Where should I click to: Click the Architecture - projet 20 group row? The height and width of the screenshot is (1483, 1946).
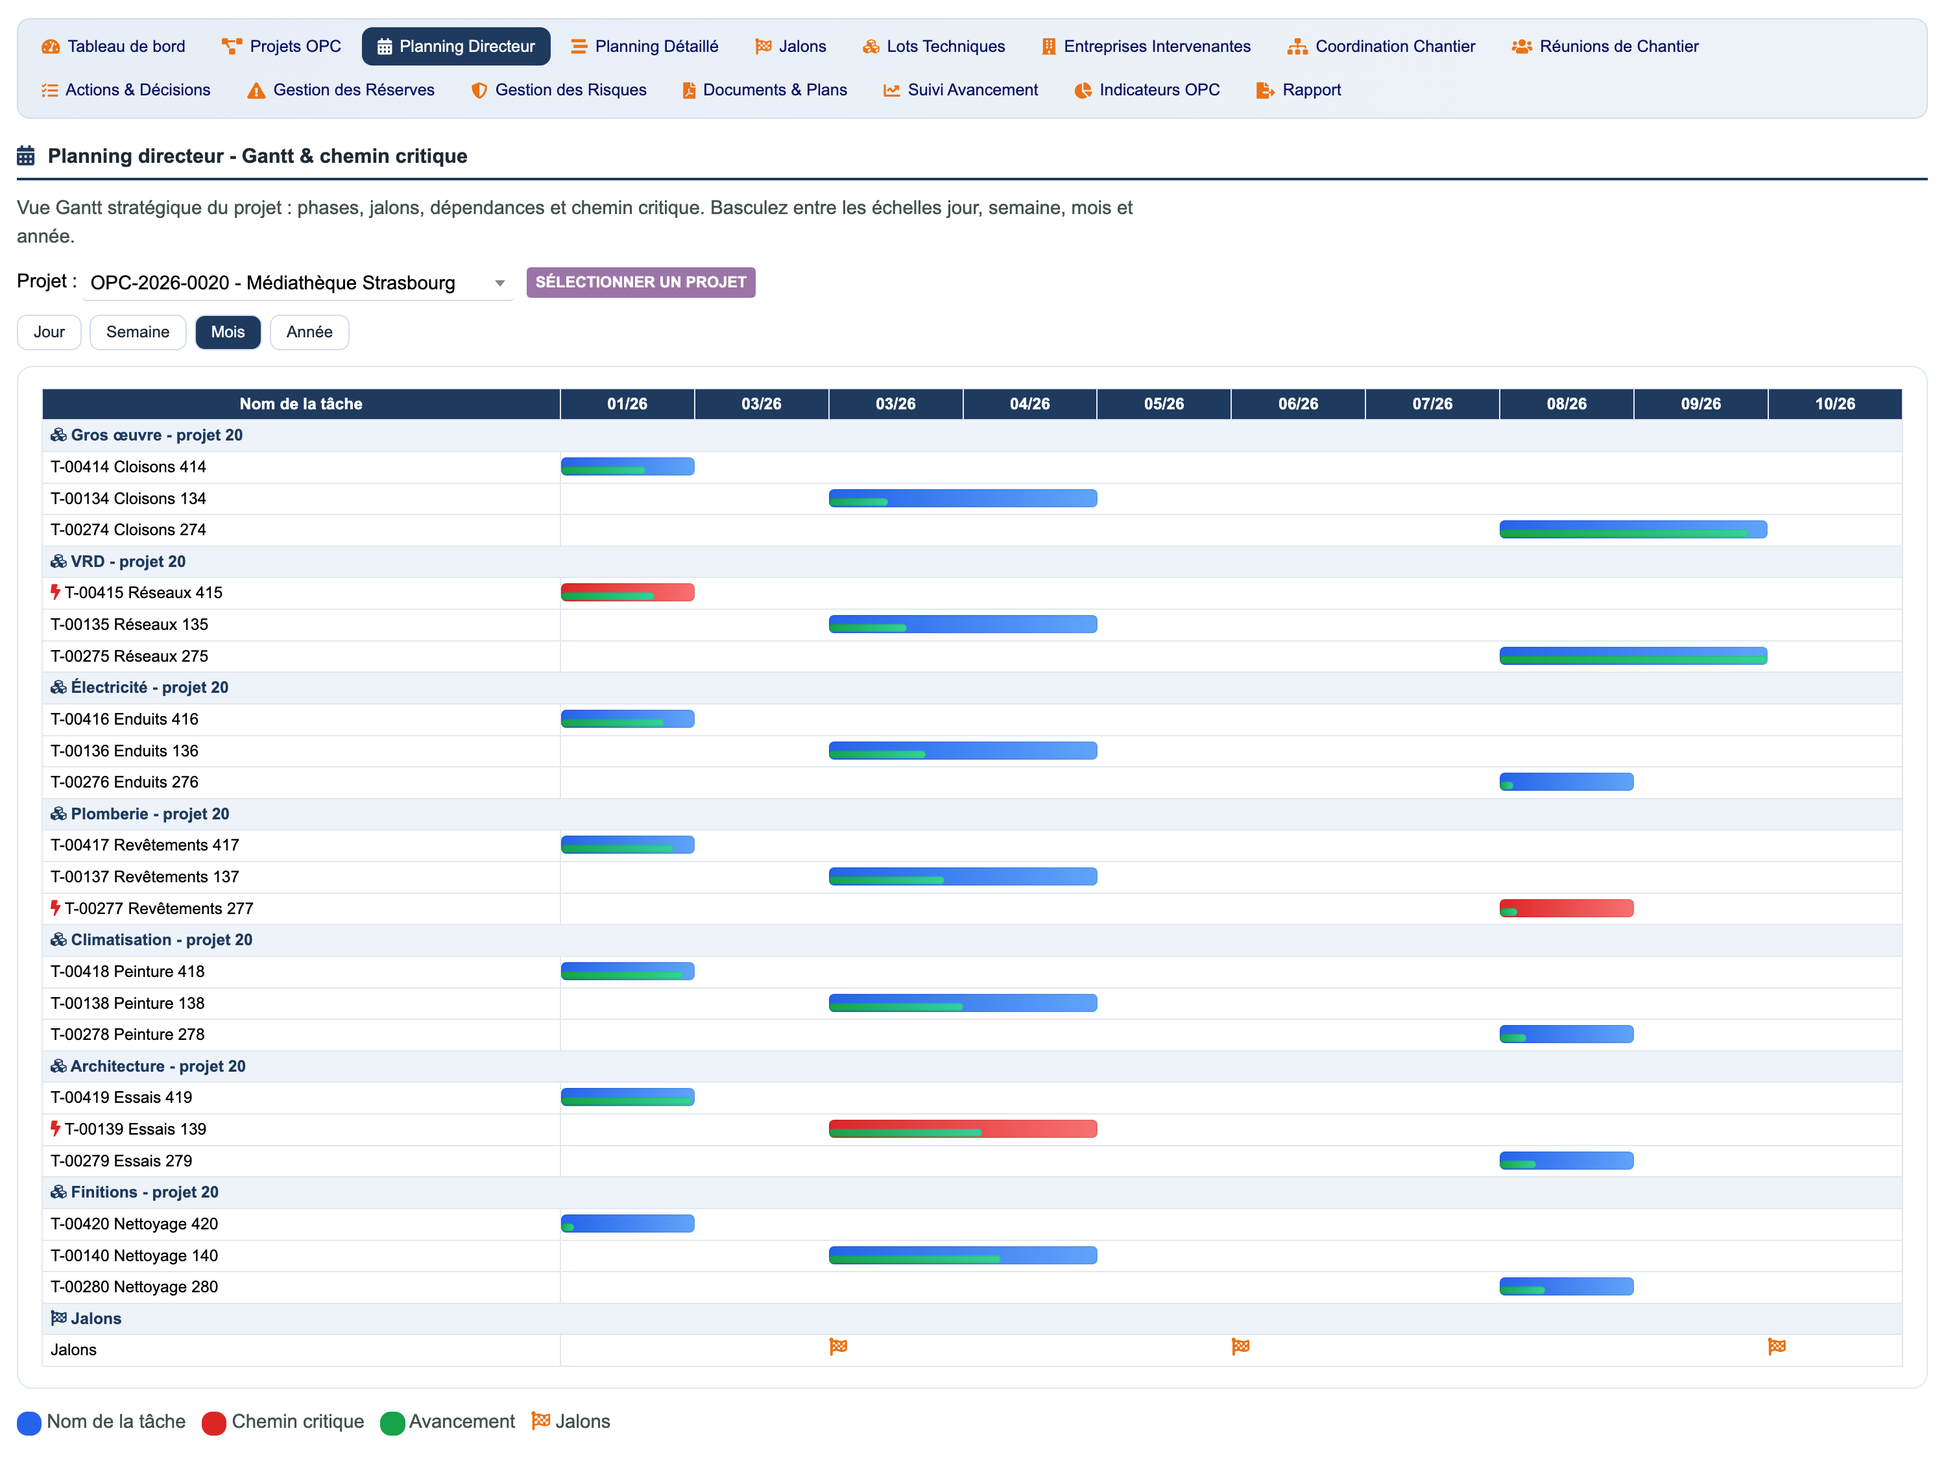972,1067
